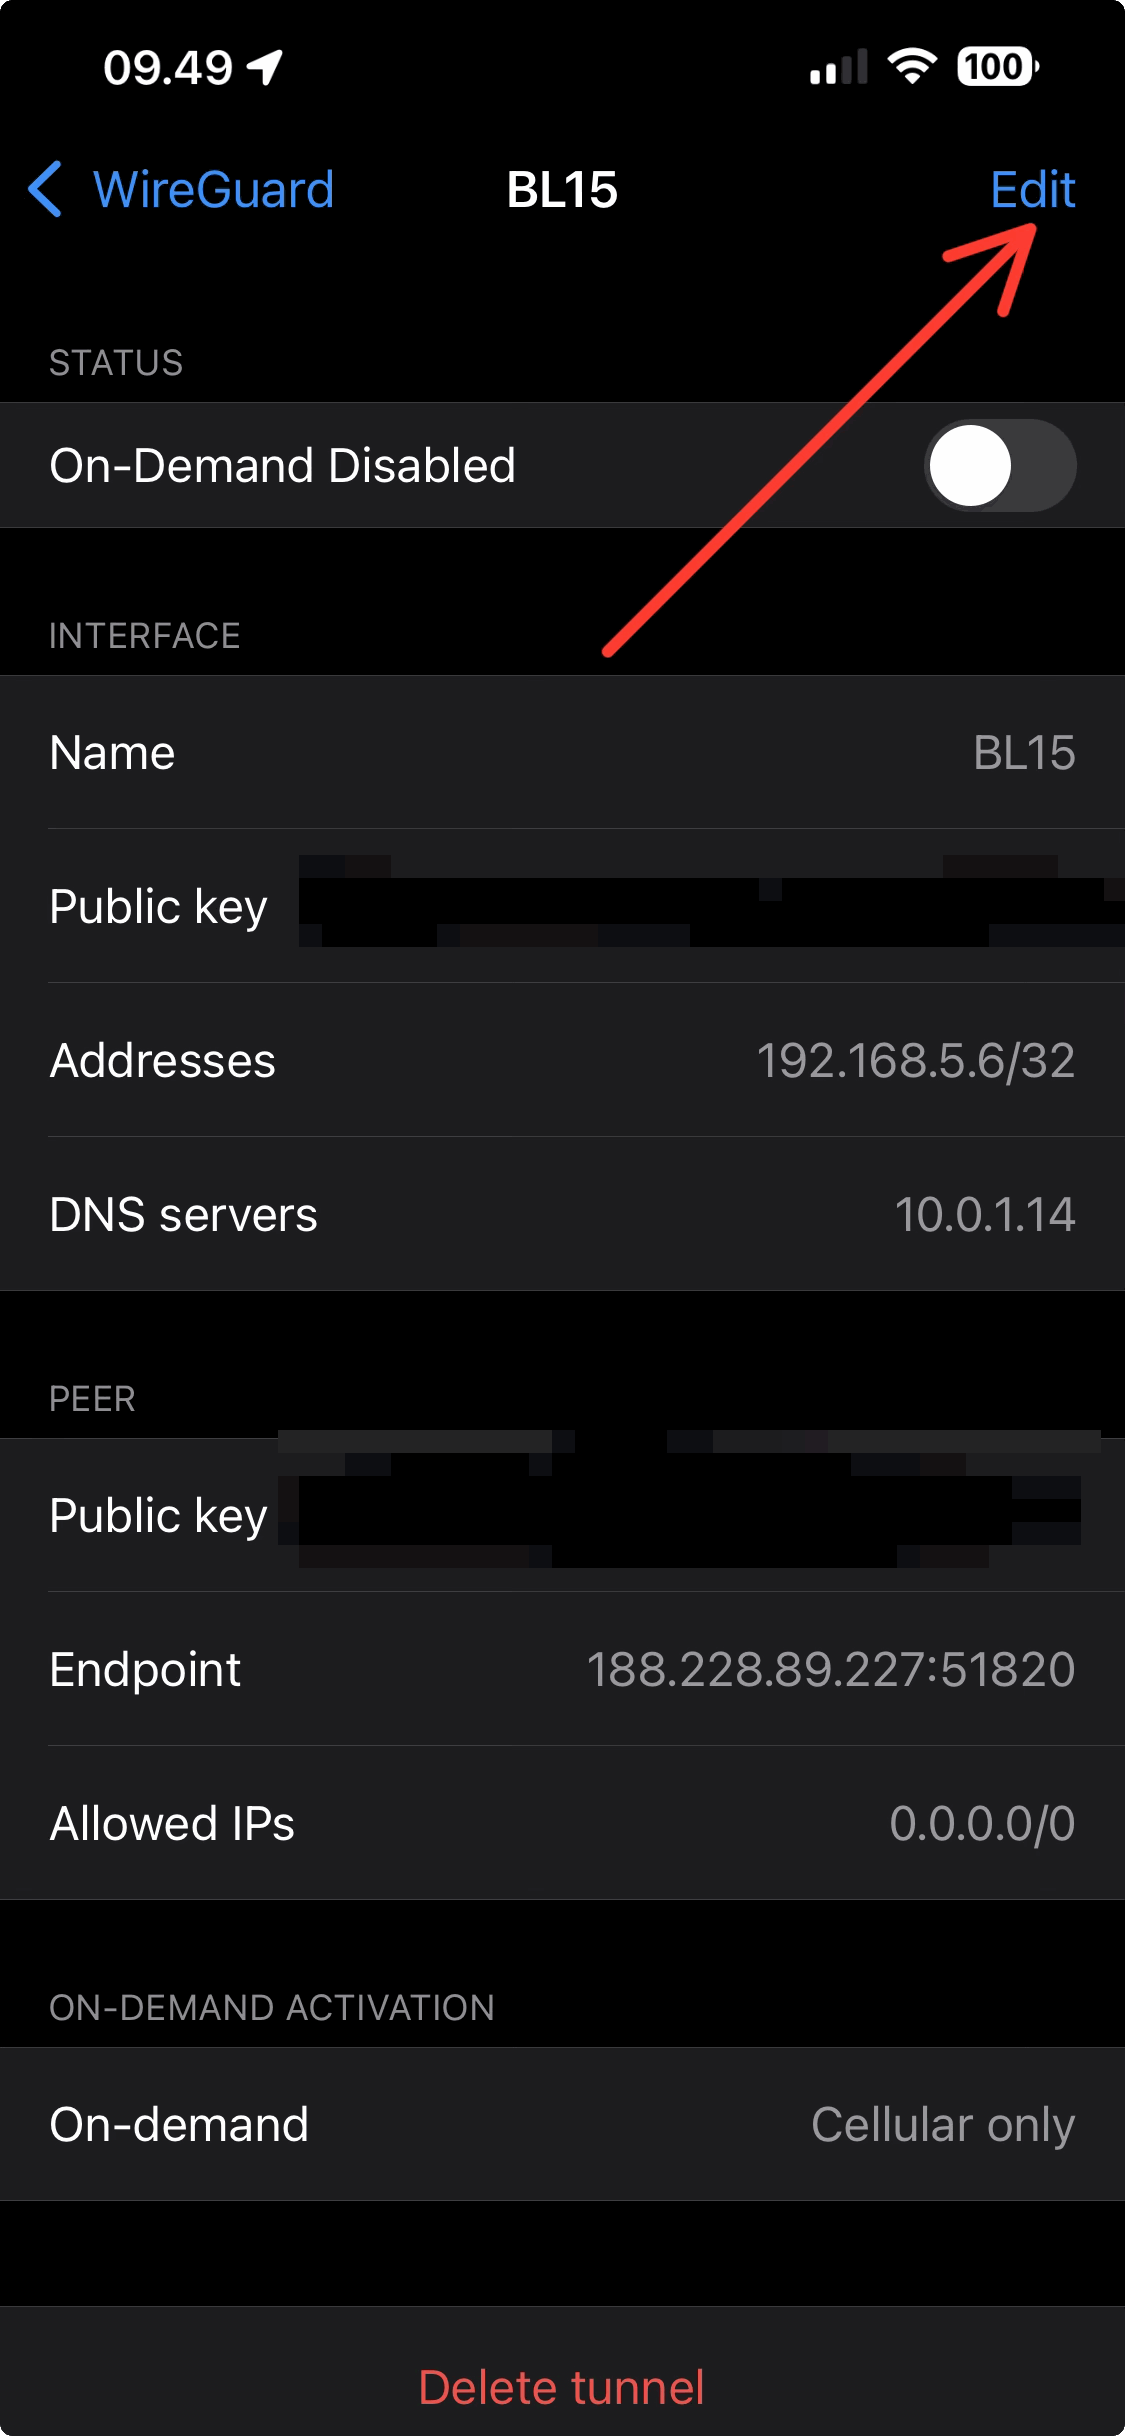Open Edit for the BL15 tunnel

(x=1032, y=189)
